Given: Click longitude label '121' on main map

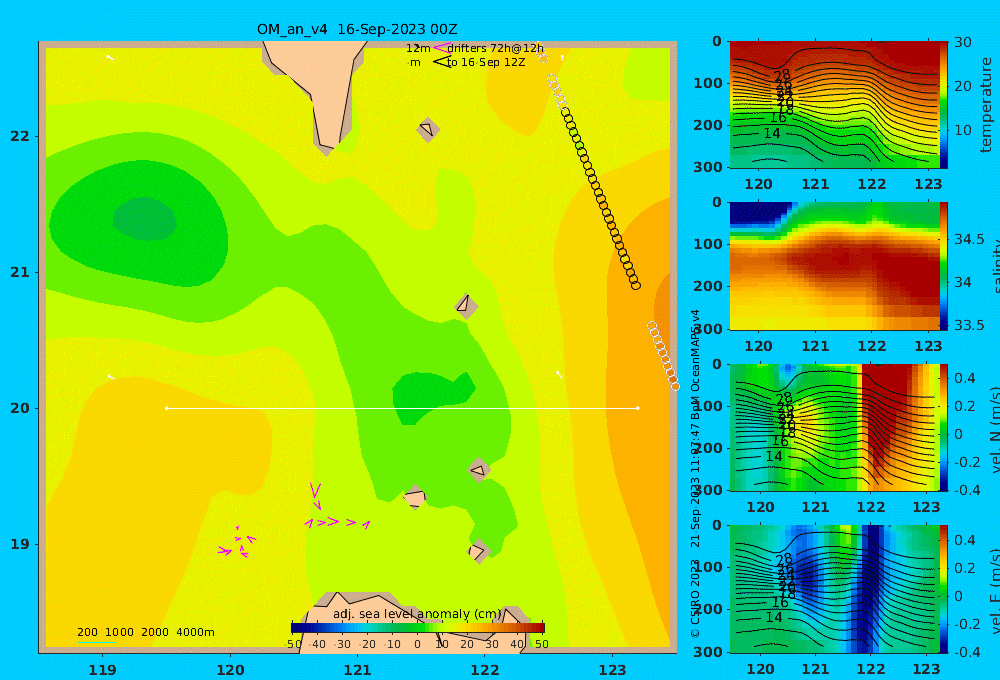Looking at the screenshot, I should coord(357,670).
